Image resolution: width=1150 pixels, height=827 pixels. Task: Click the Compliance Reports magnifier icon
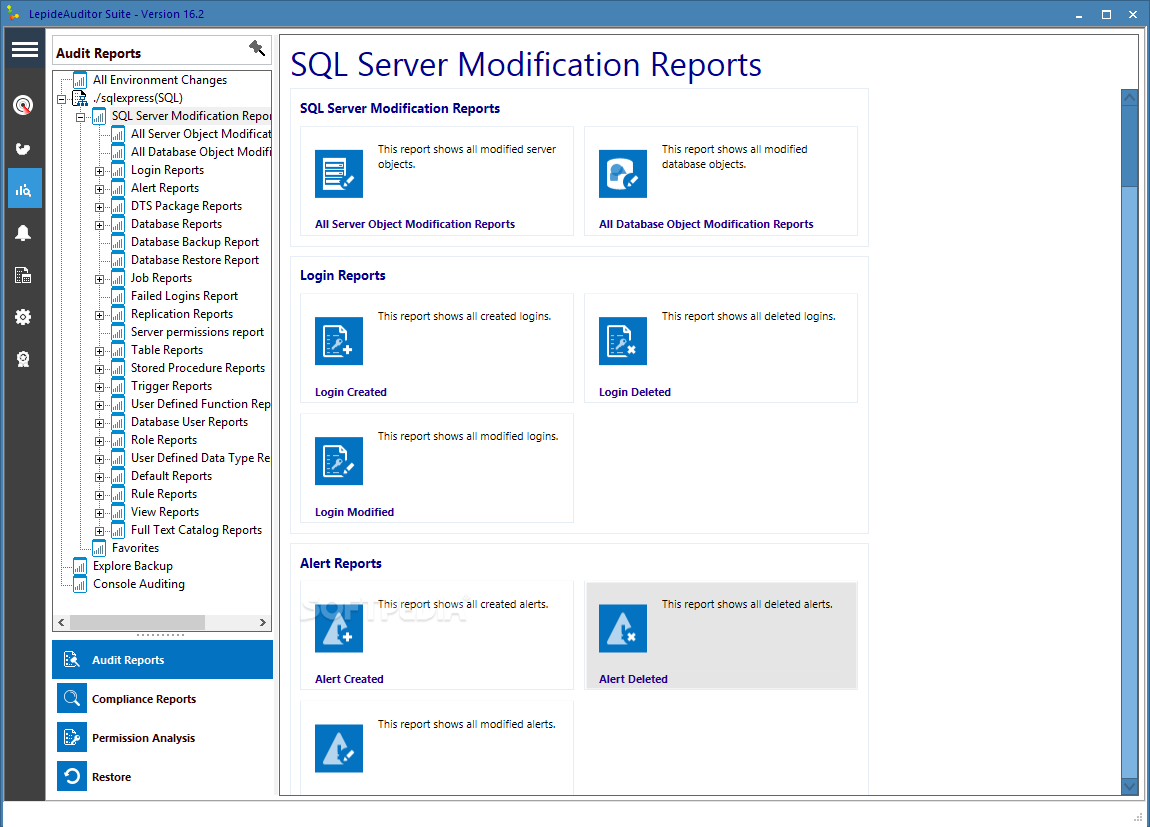tap(72, 699)
